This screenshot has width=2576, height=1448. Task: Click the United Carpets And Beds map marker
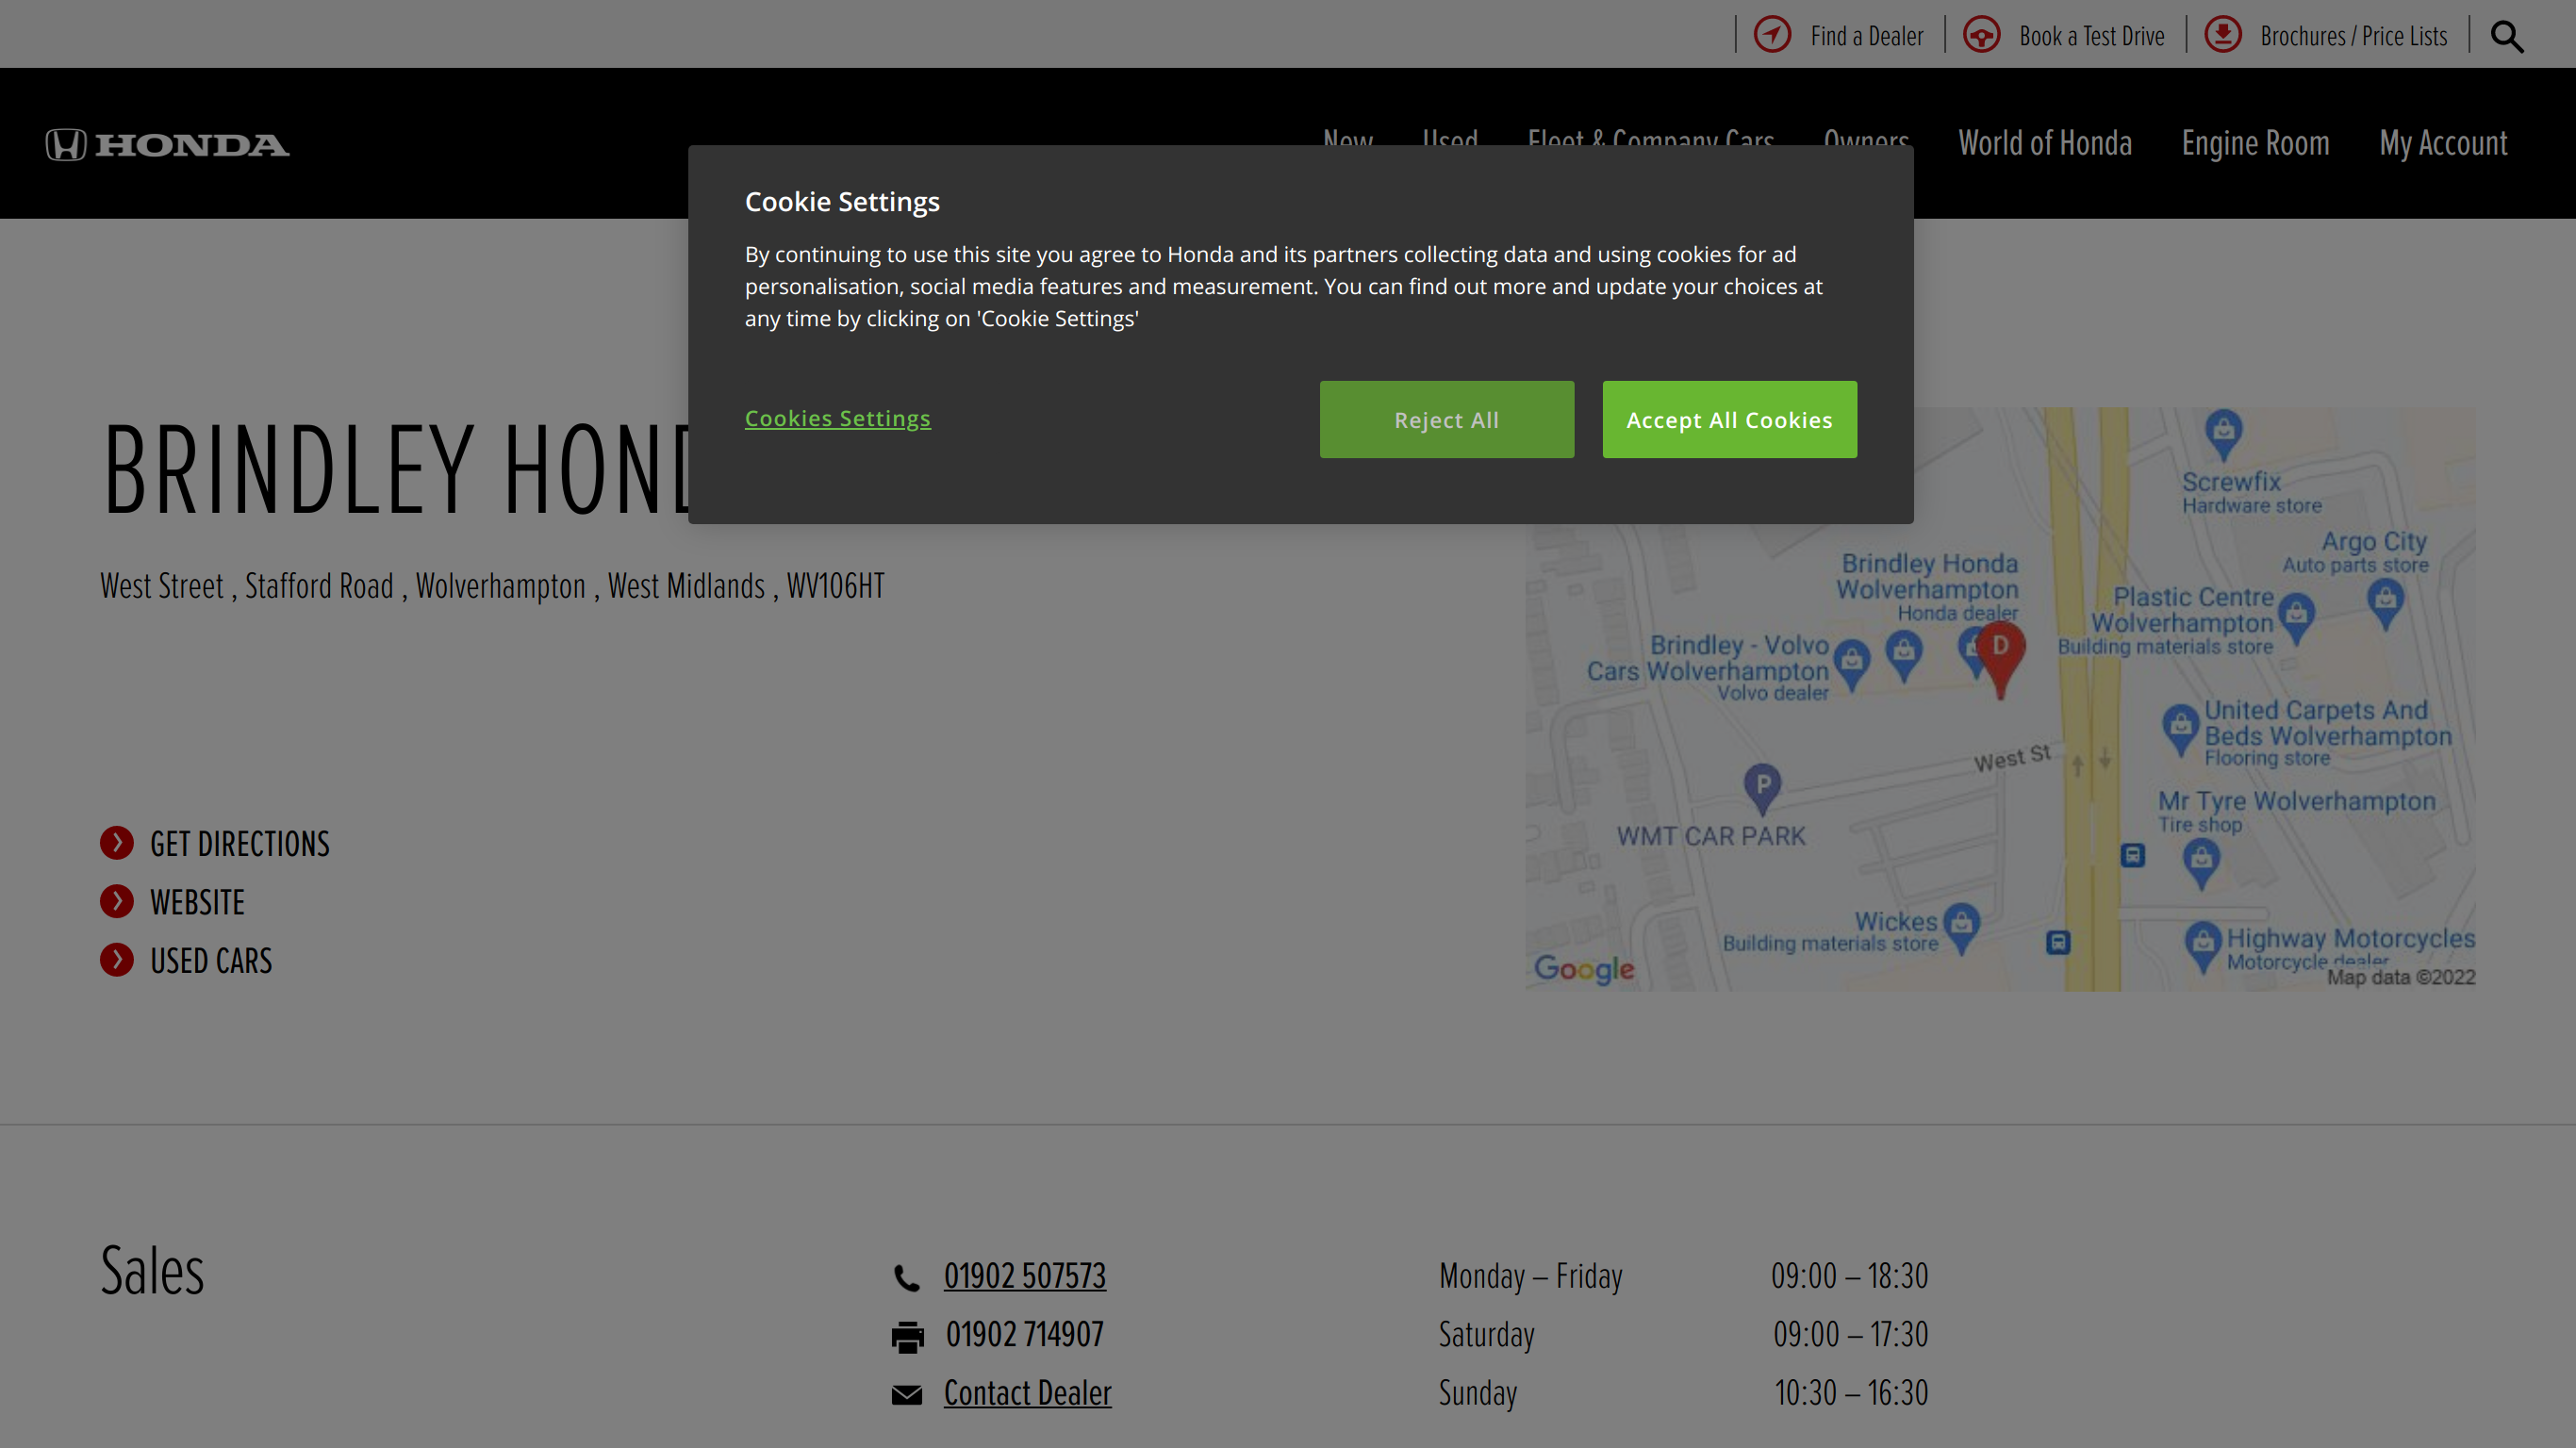pyautogui.click(x=2180, y=731)
